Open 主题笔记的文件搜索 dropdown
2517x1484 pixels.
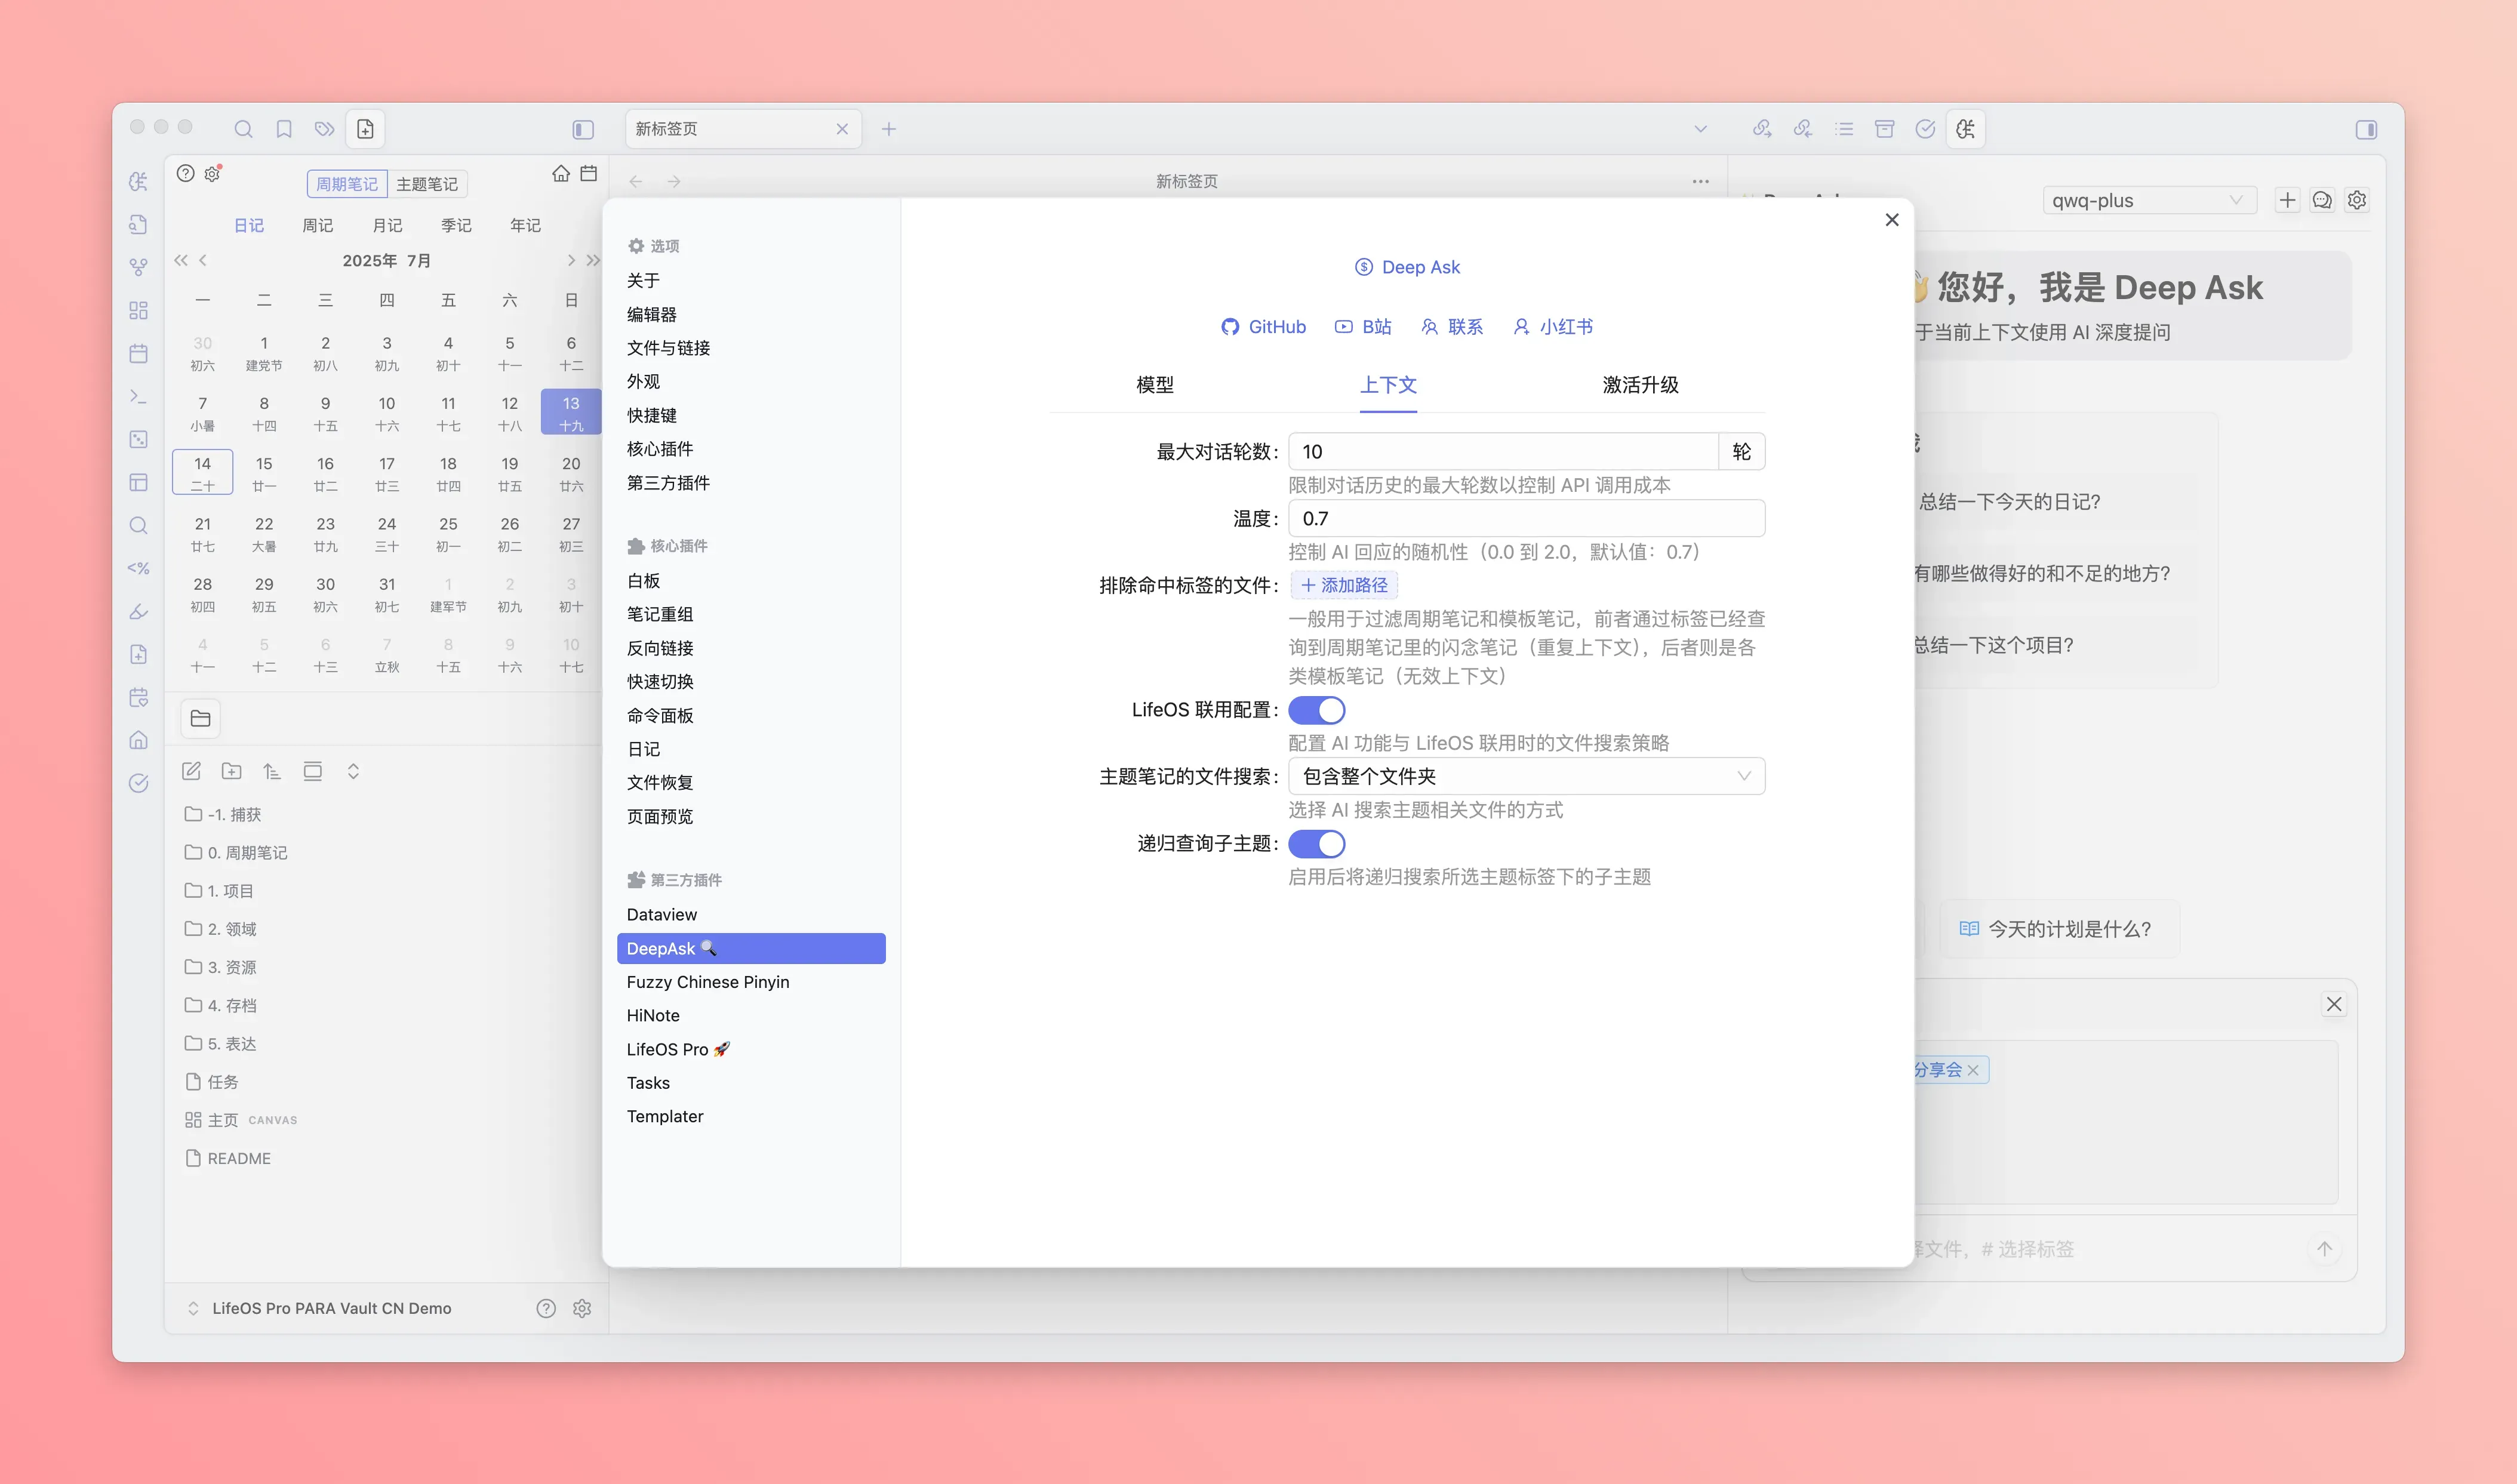[1526, 776]
